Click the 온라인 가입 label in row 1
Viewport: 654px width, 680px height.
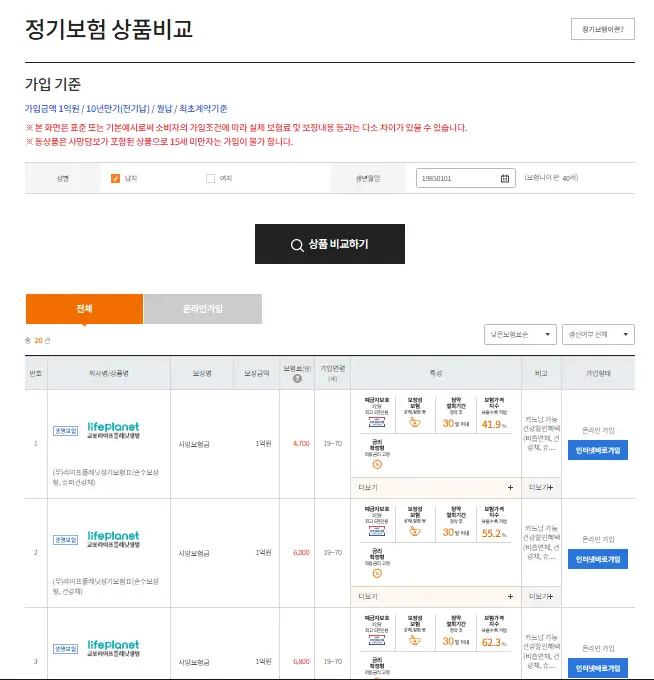click(598, 430)
